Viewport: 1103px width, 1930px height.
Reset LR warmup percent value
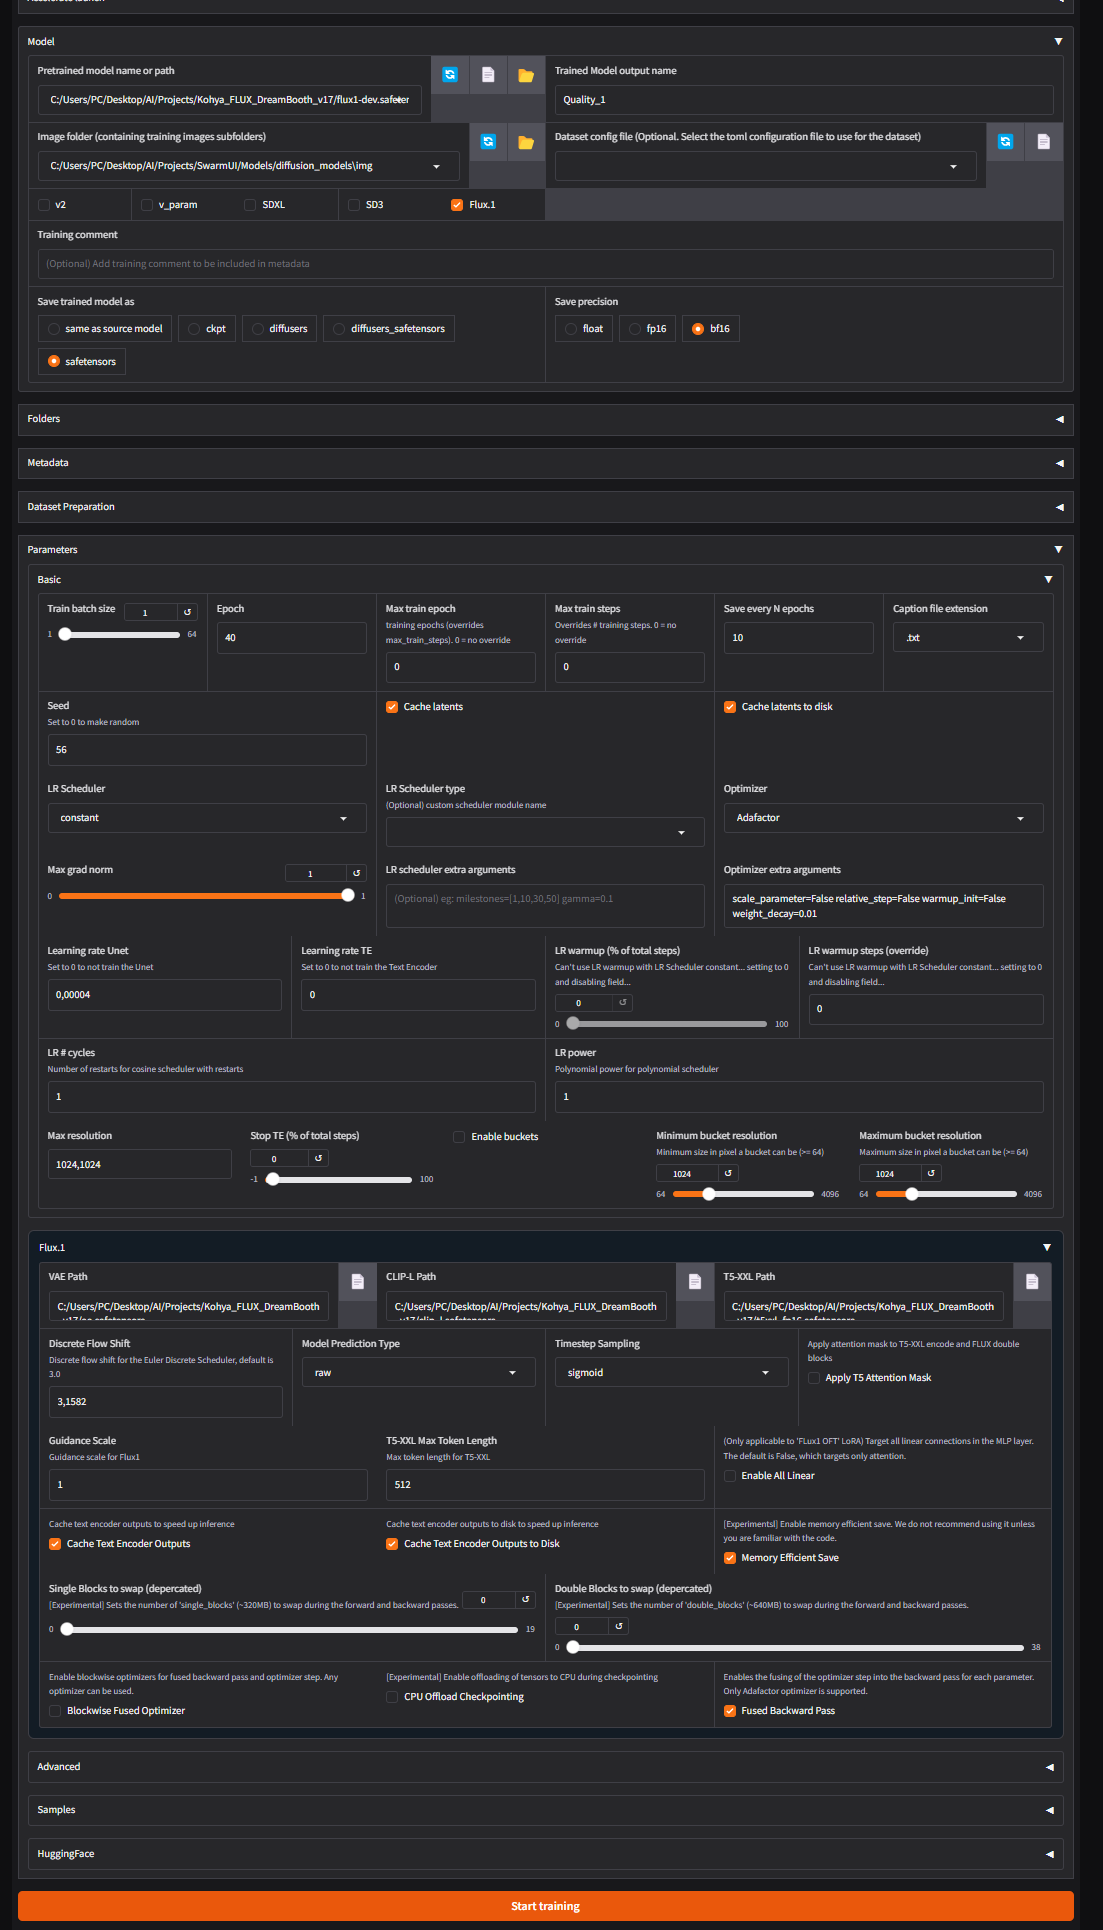pos(622,1002)
